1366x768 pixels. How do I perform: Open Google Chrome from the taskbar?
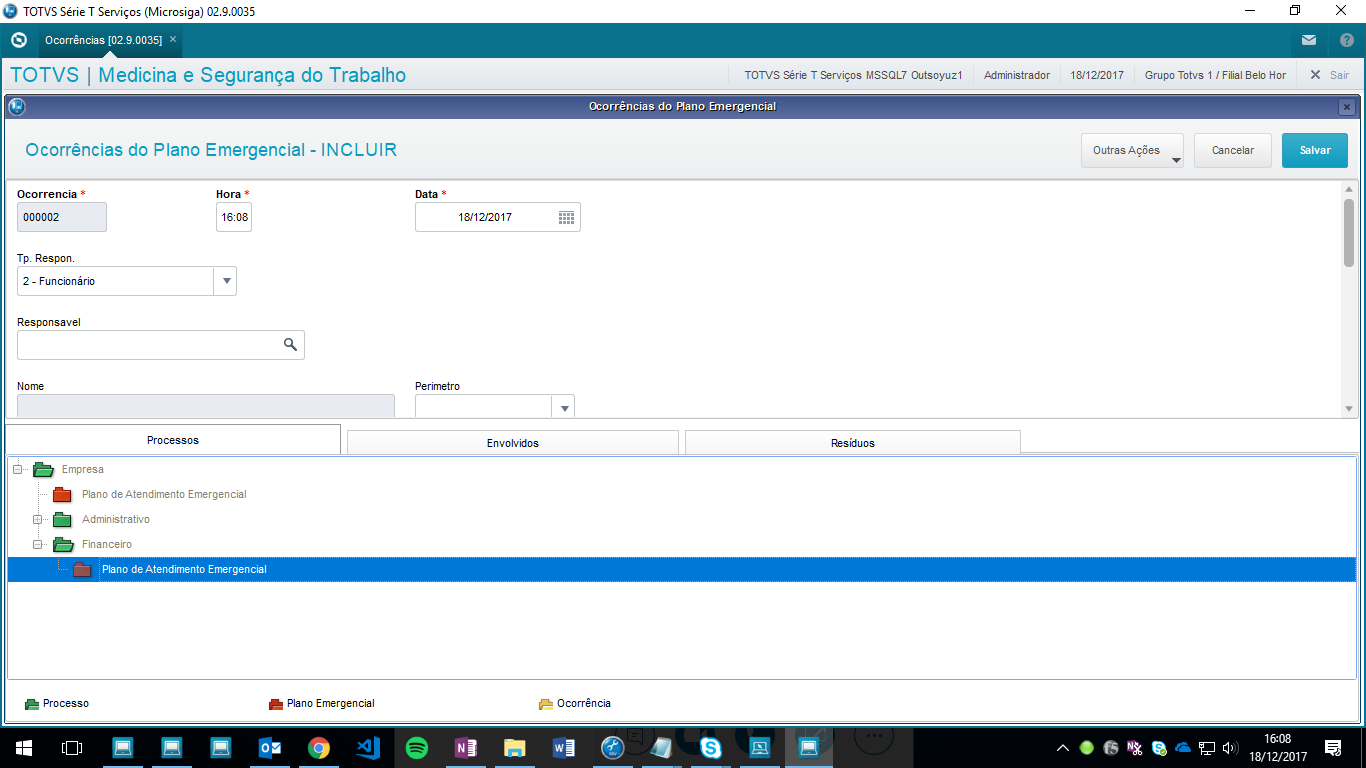tap(319, 747)
